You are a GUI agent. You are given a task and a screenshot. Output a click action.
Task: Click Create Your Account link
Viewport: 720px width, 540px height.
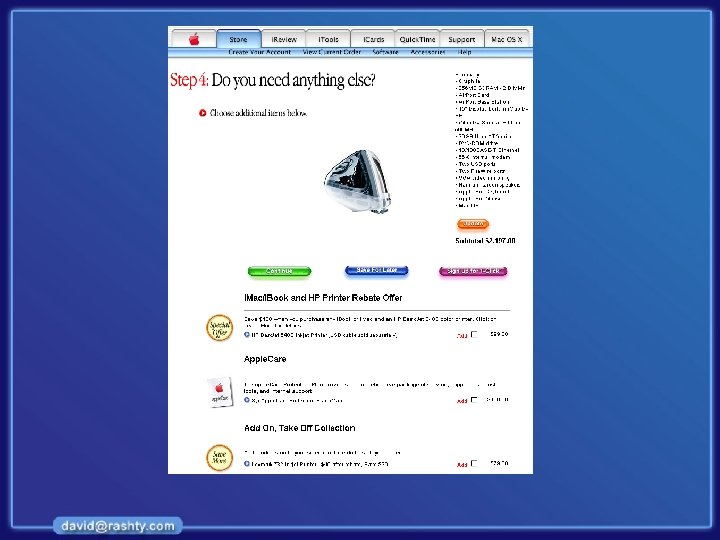coord(259,52)
